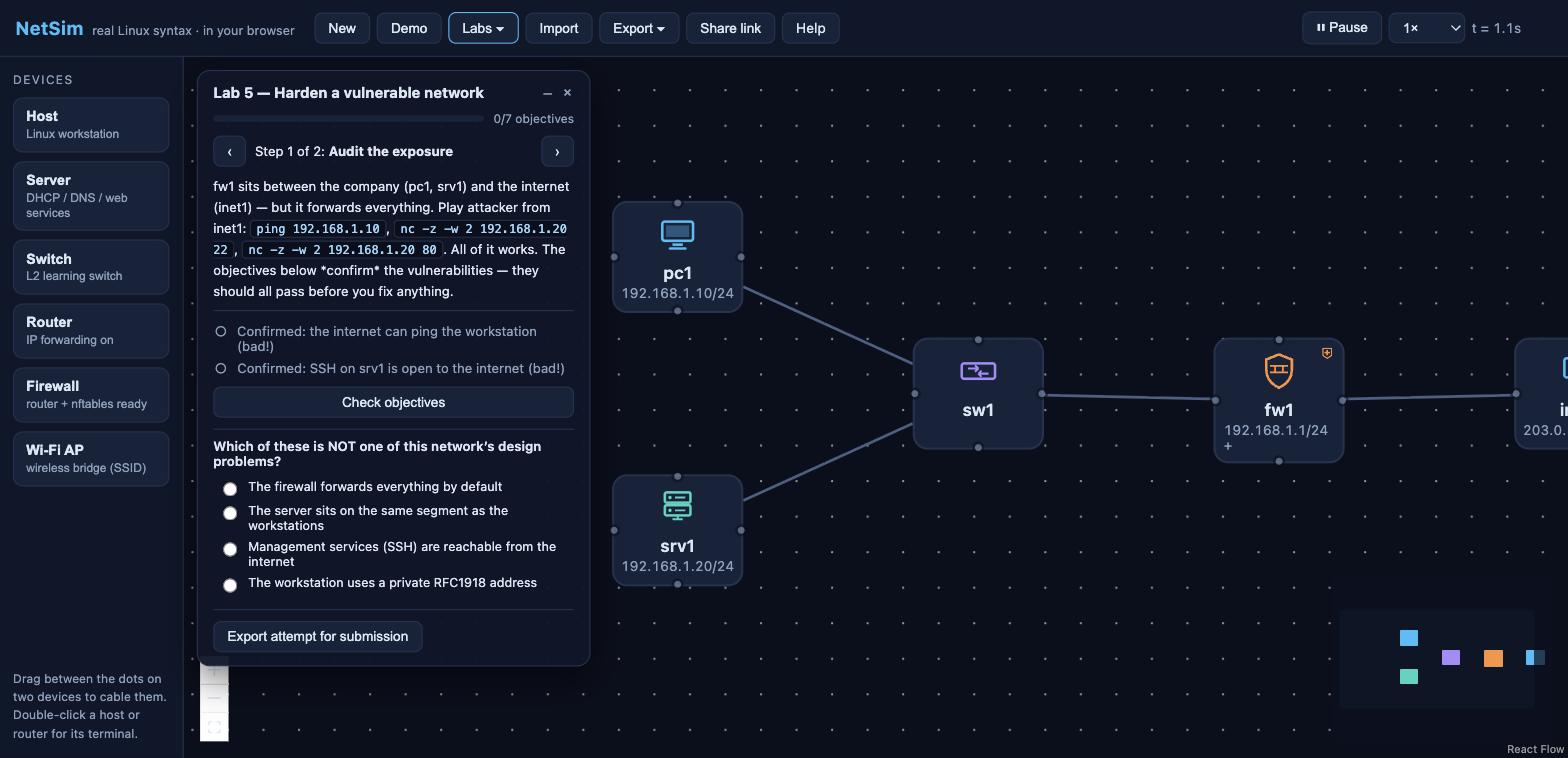Click srv1's right-side connection handle
The height and width of the screenshot is (758, 1568).
[x=741, y=530]
